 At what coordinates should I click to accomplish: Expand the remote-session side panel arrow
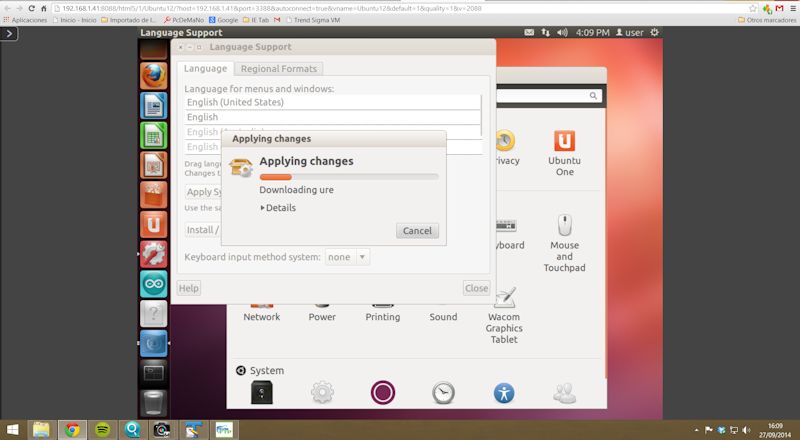click(9, 34)
